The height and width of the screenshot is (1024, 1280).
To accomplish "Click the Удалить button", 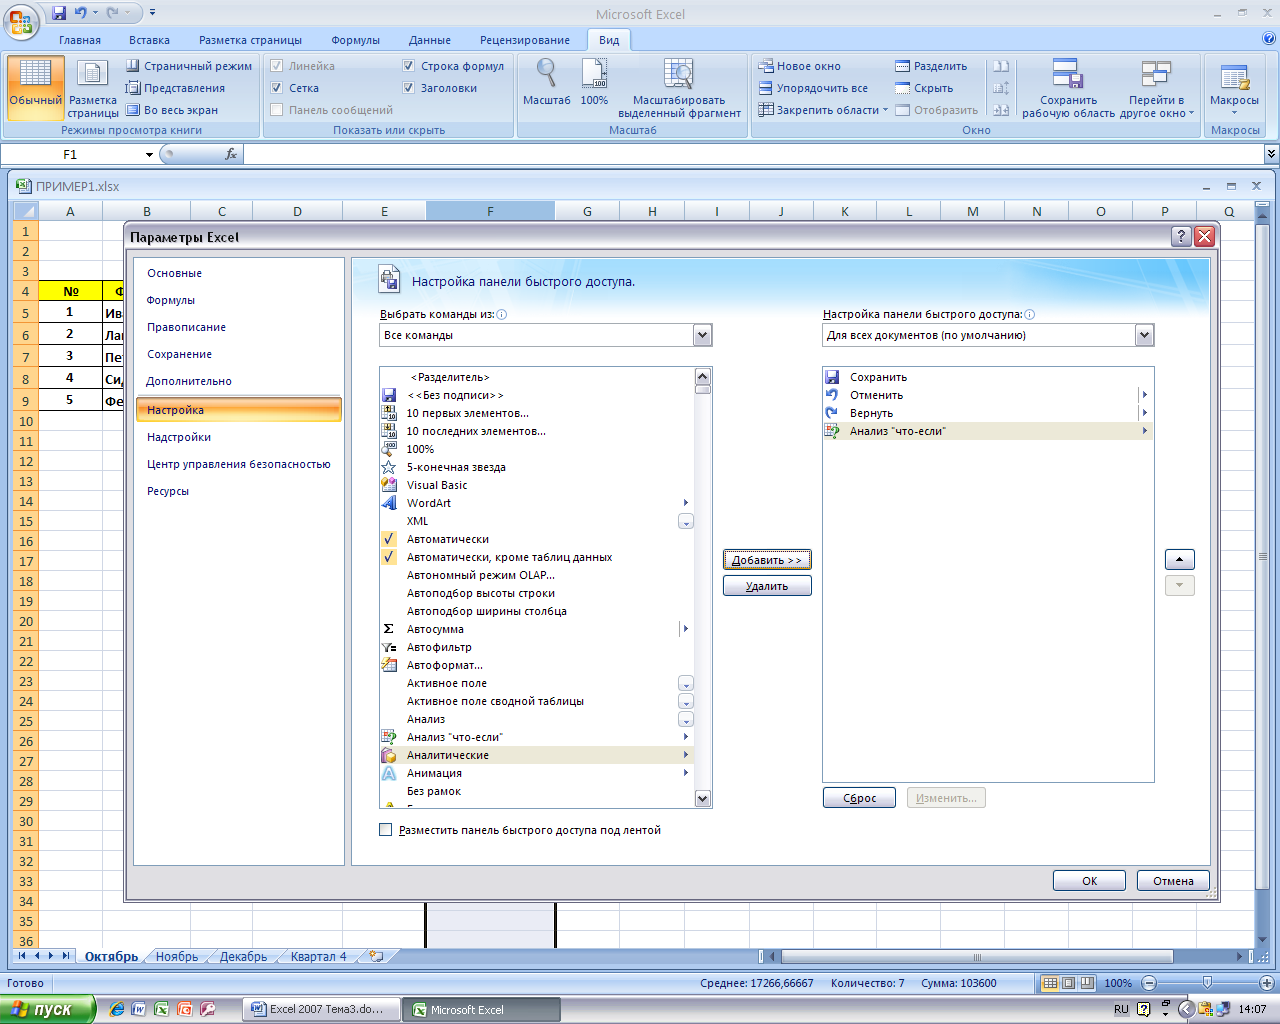I will 767,586.
